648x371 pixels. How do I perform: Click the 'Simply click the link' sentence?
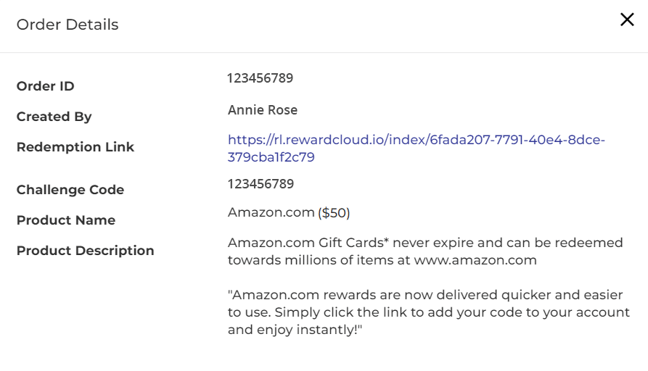coord(452,312)
